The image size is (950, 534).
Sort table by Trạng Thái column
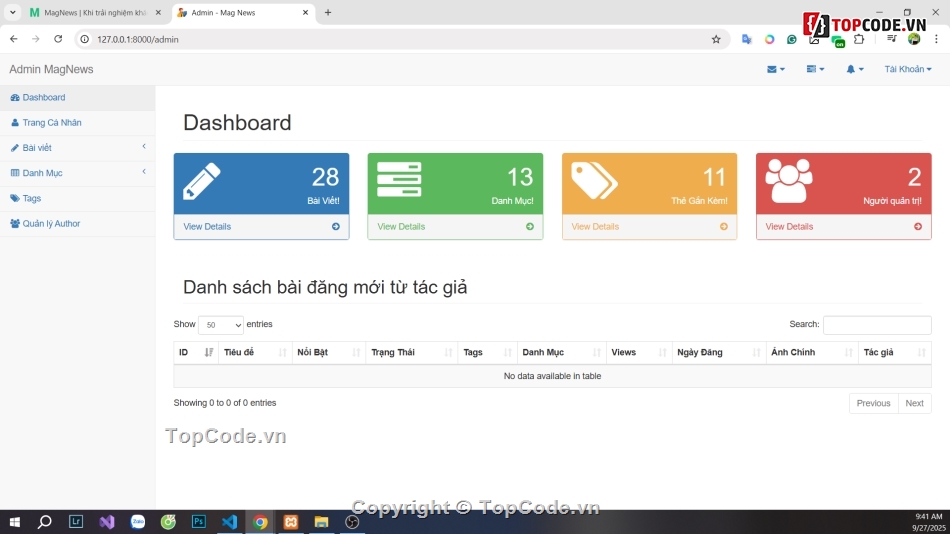click(412, 352)
